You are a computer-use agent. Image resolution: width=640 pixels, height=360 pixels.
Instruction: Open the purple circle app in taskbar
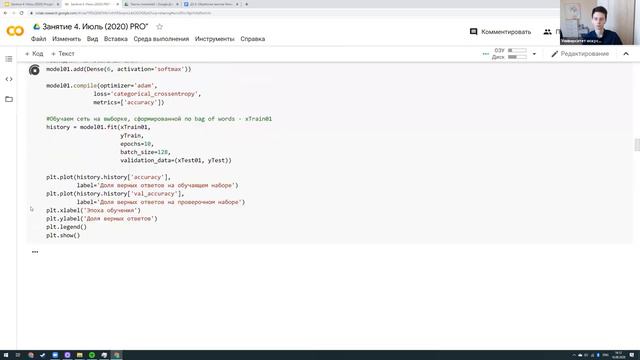coord(67,355)
